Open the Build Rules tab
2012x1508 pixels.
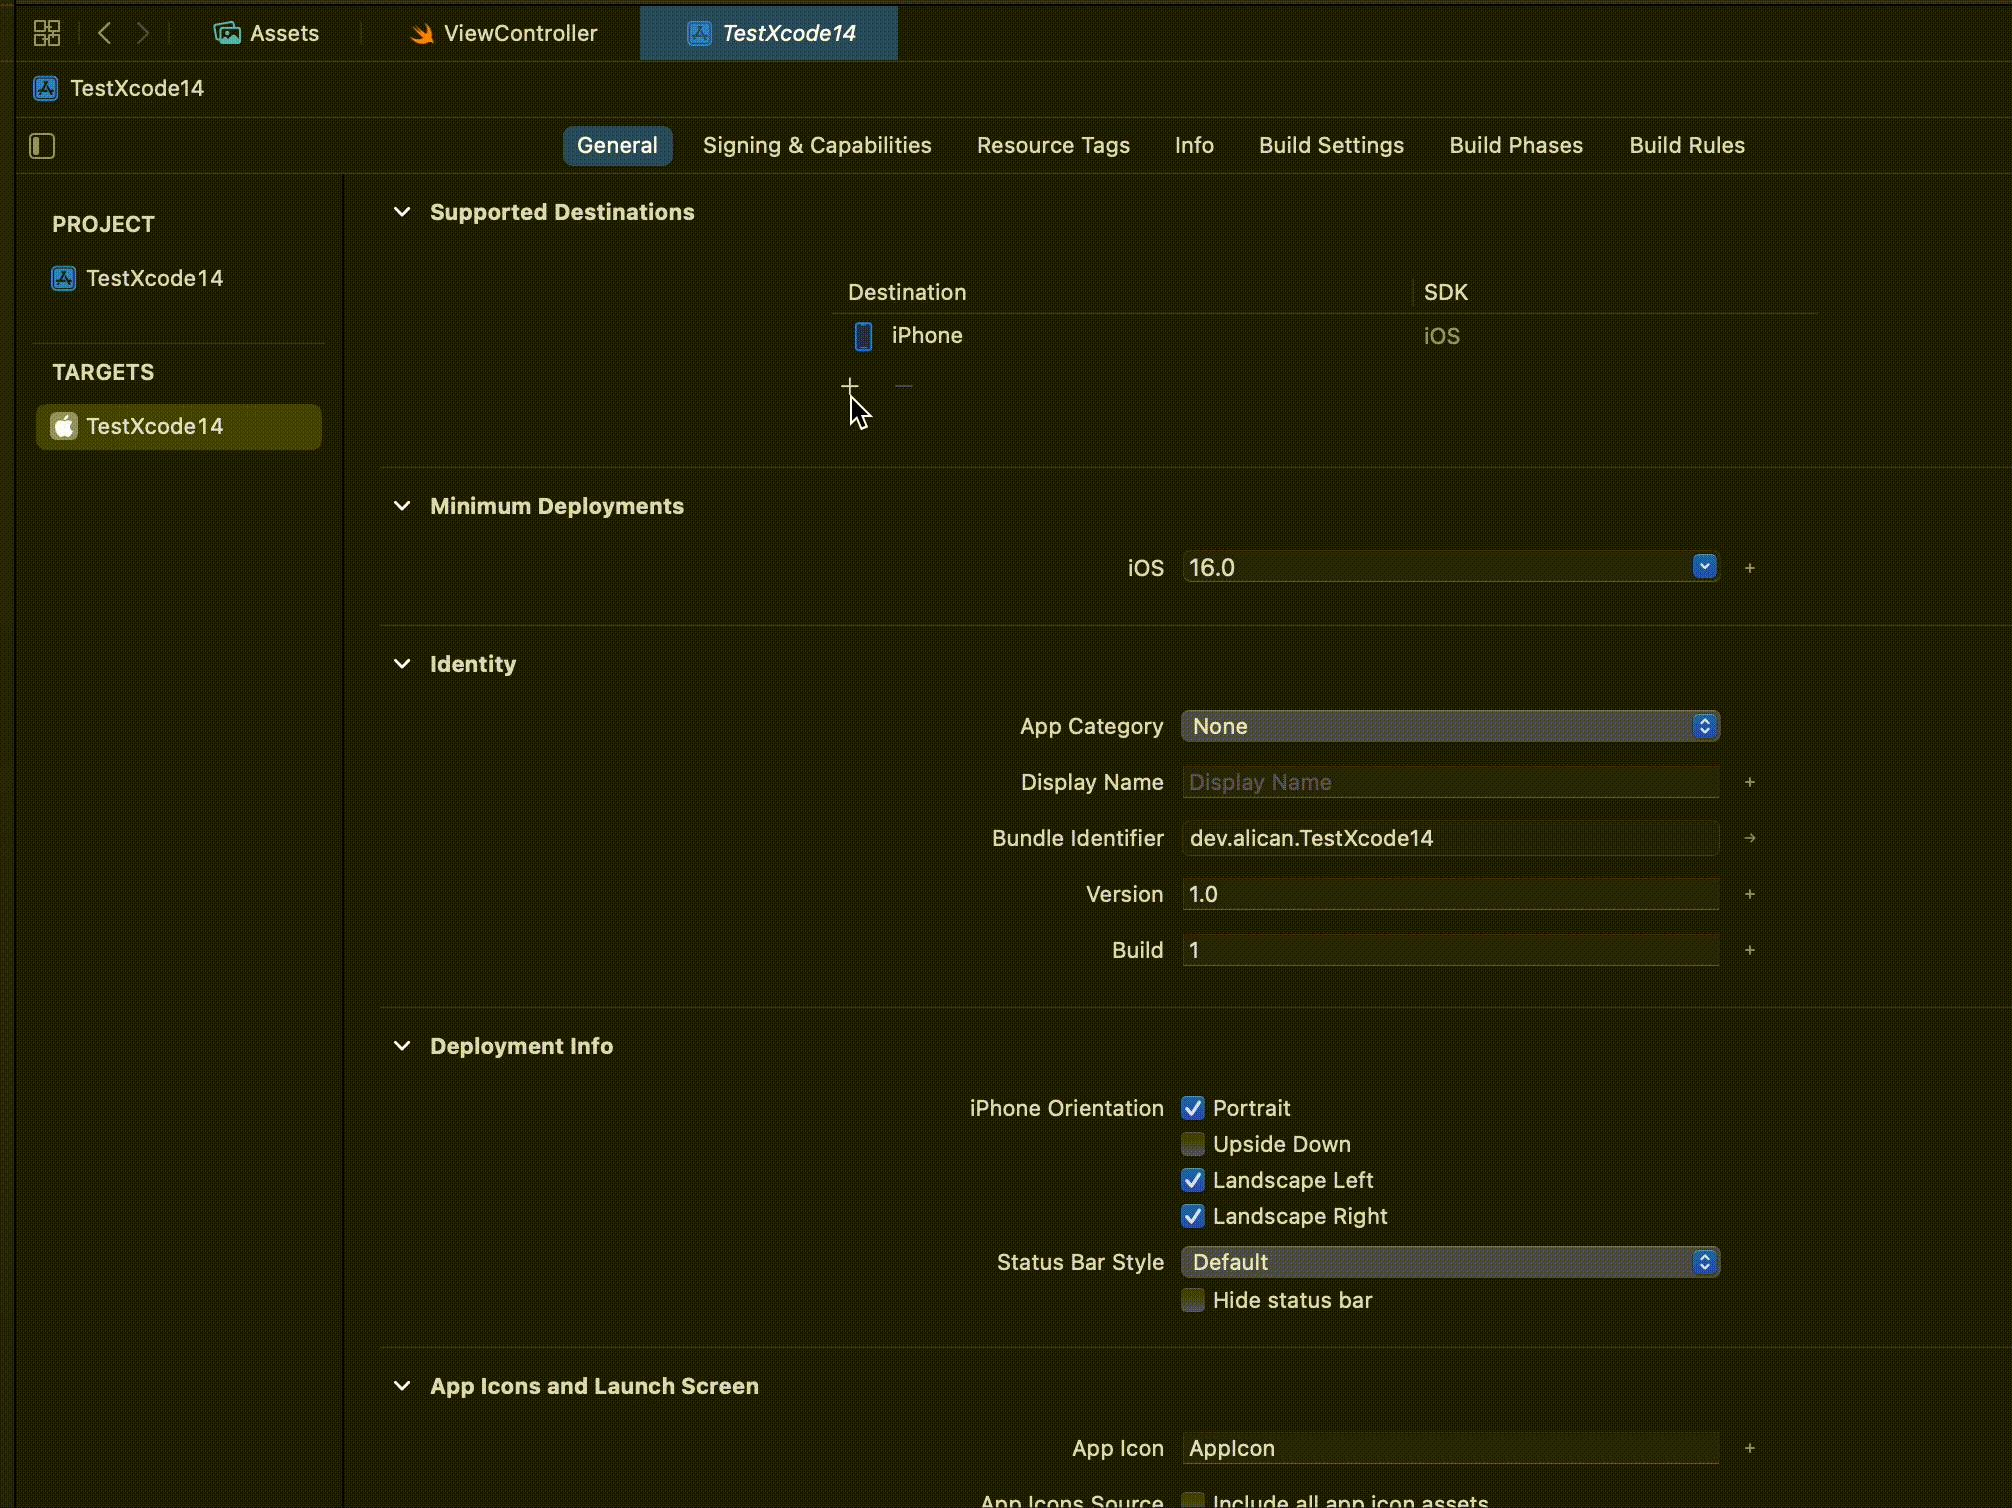coord(1687,145)
